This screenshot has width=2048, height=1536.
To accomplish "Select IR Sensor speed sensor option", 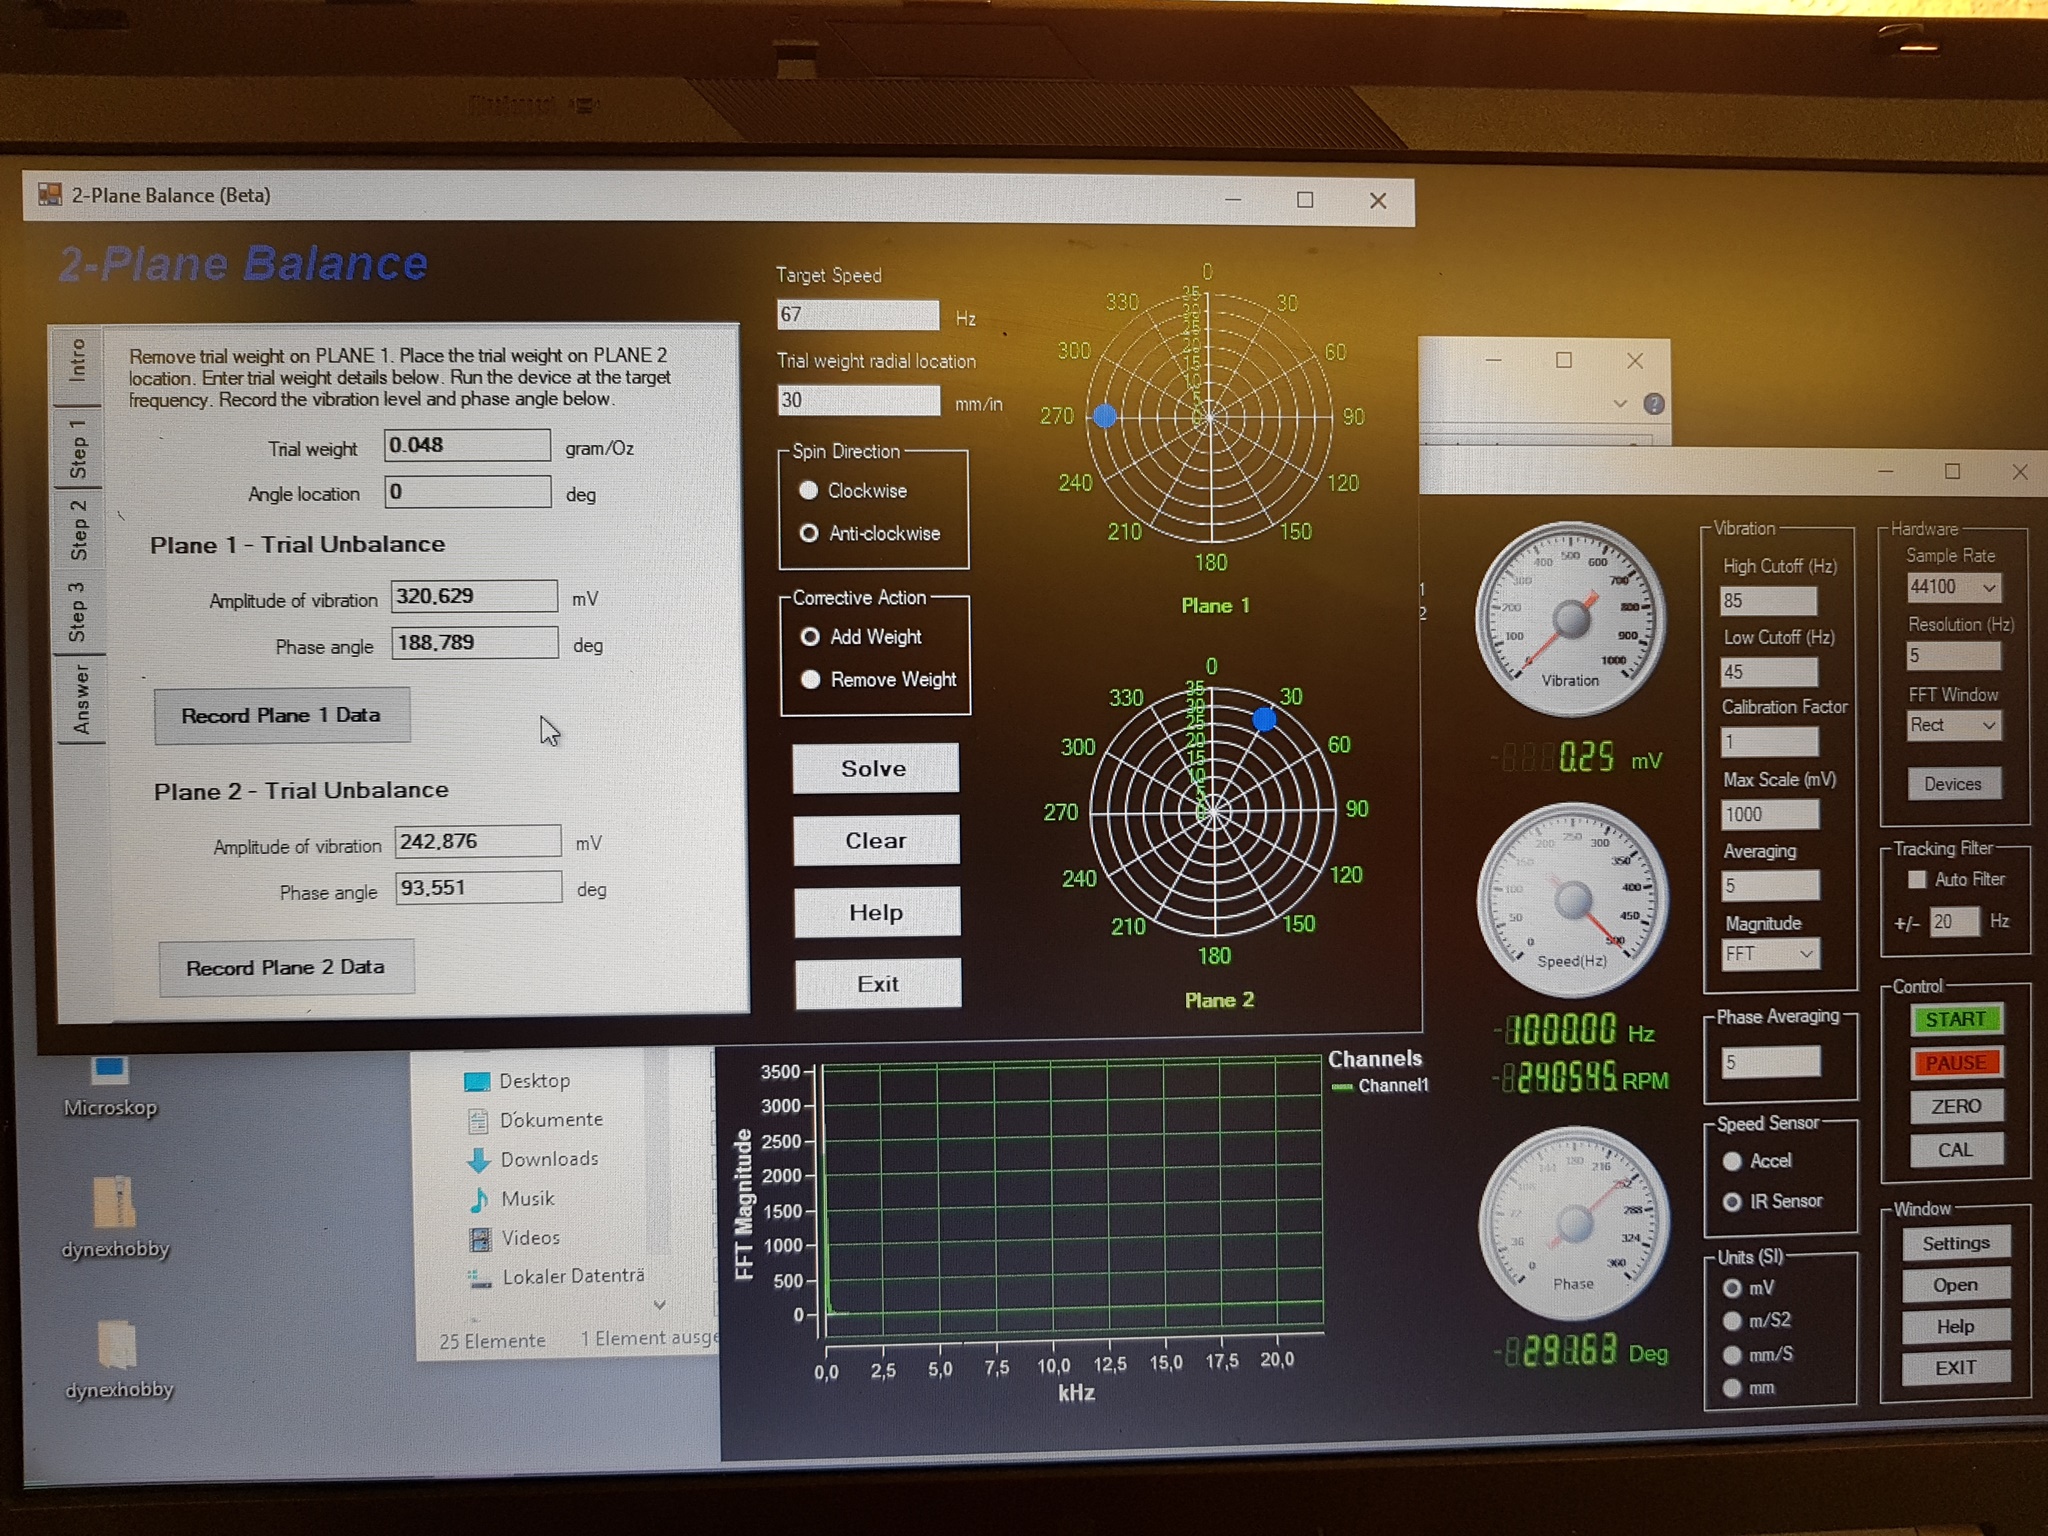I will (1732, 1202).
